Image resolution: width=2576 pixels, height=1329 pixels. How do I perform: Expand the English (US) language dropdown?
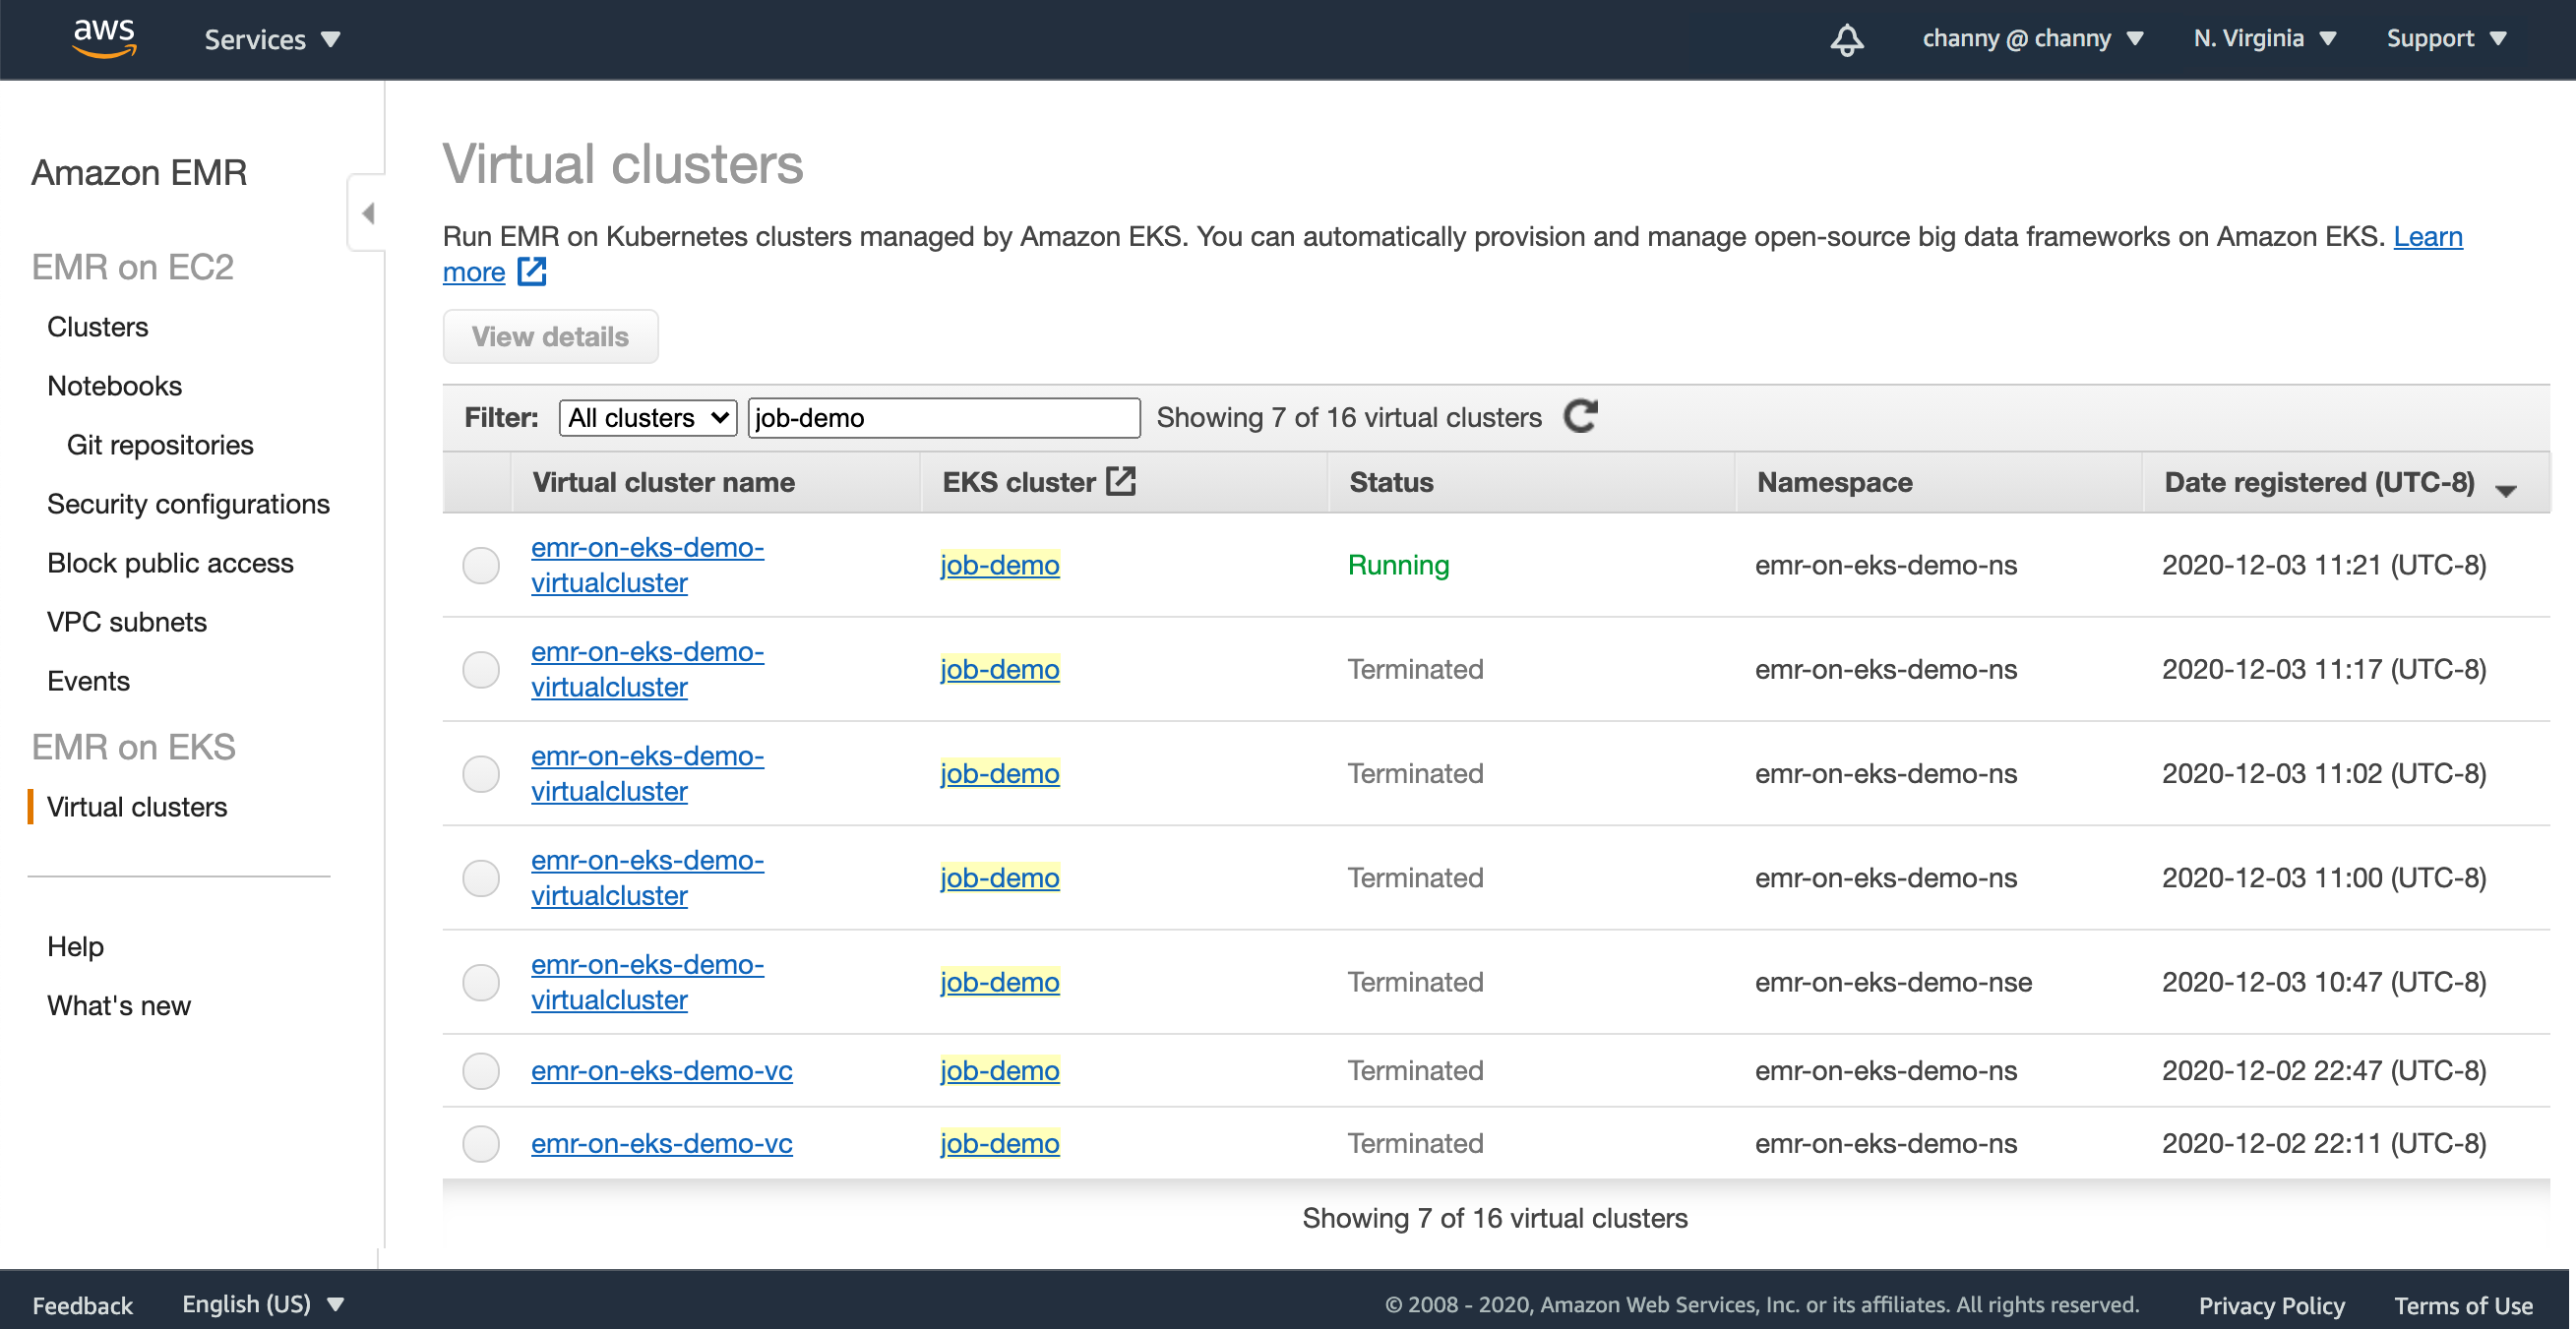(263, 1303)
